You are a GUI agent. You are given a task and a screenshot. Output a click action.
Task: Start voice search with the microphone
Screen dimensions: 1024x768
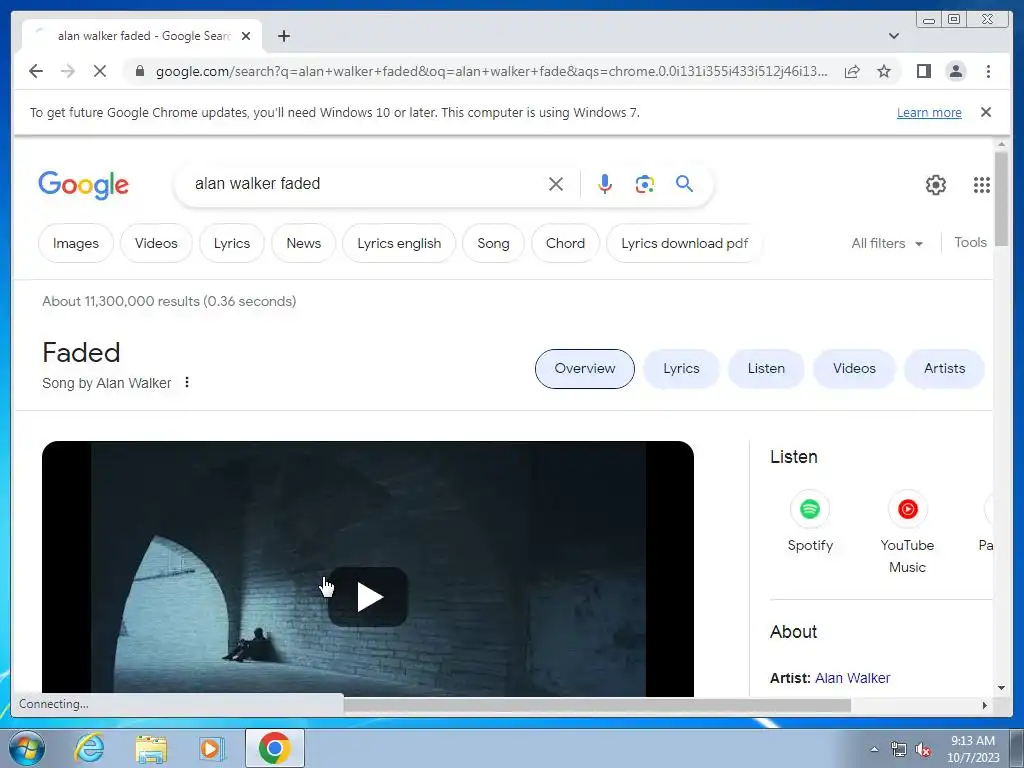pyautogui.click(x=605, y=184)
